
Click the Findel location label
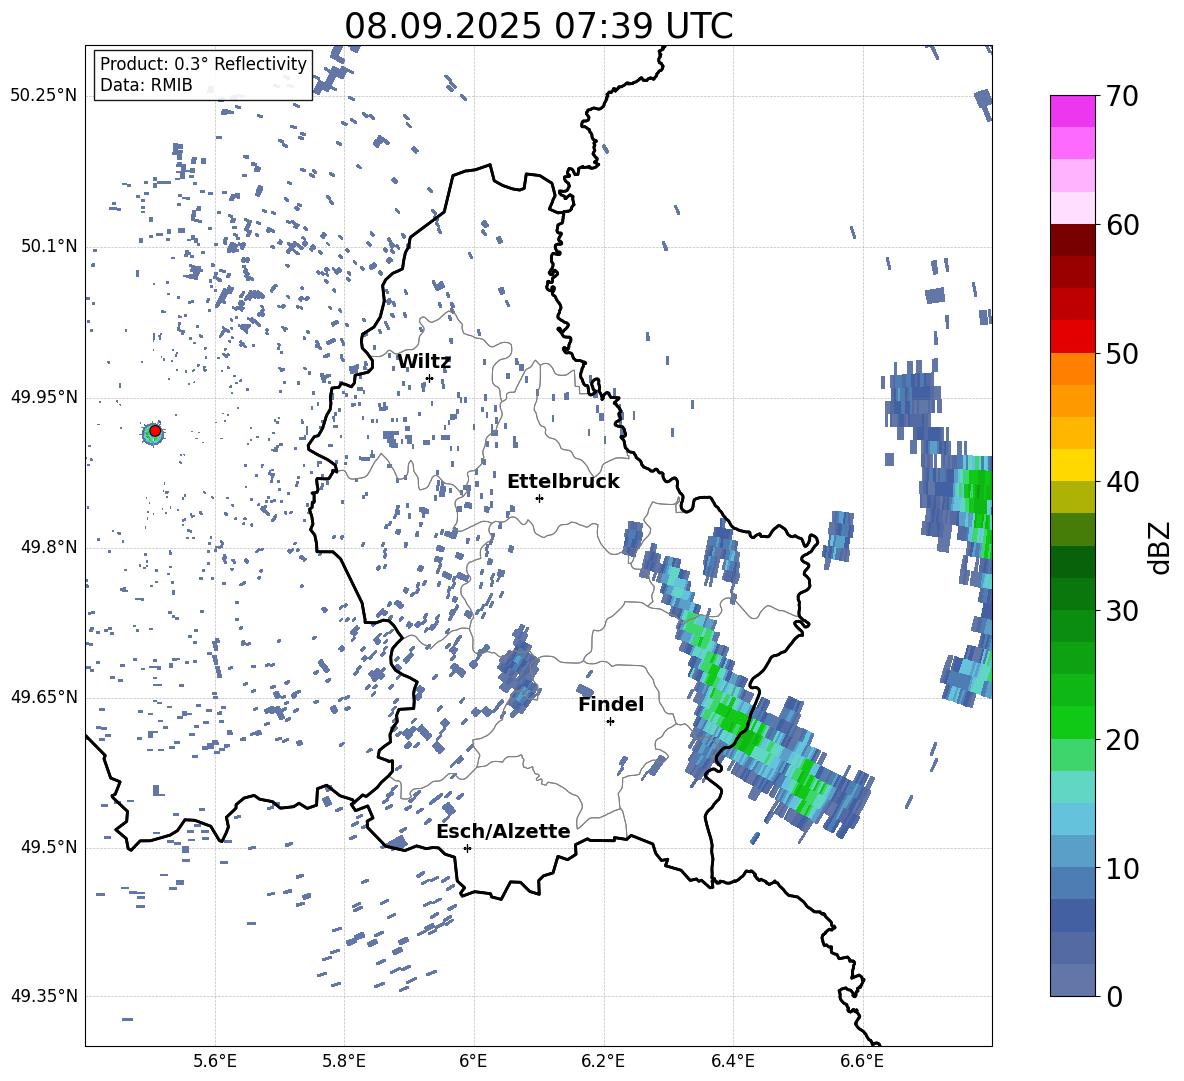pyautogui.click(x=611, y=704)
